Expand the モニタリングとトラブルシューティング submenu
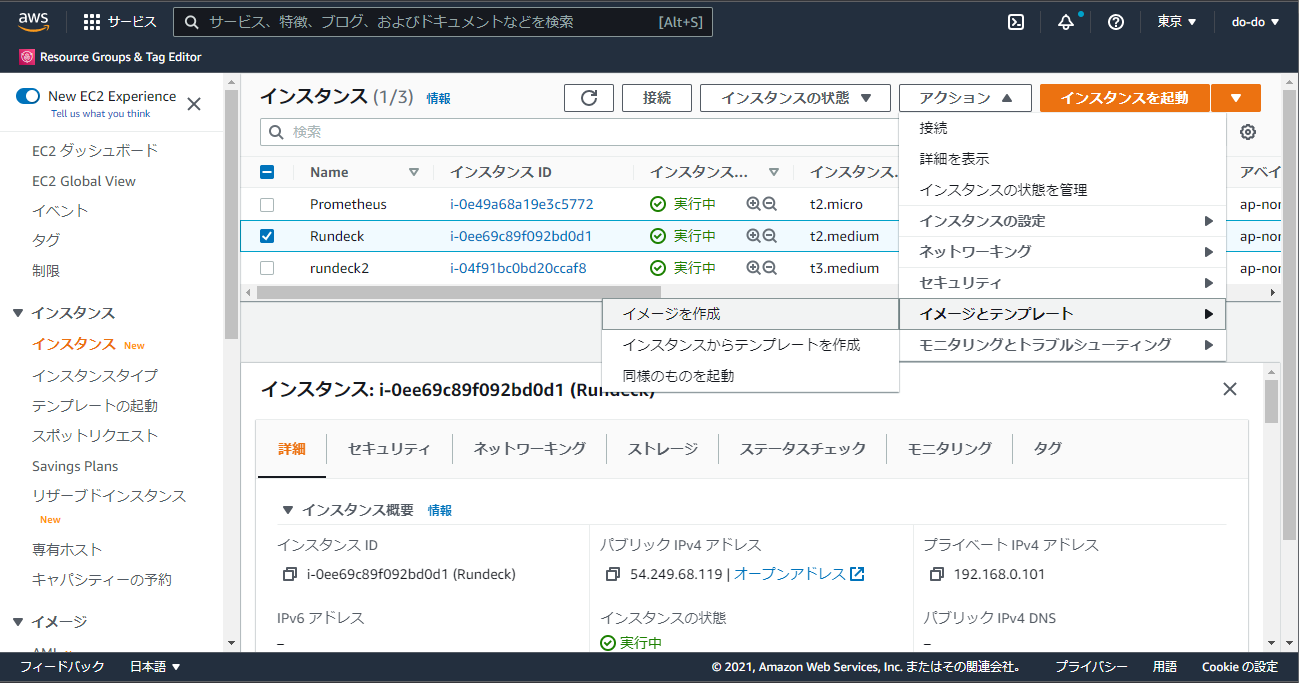The height and width of the screenshot is (683, 1299). tap(1062, 345)
